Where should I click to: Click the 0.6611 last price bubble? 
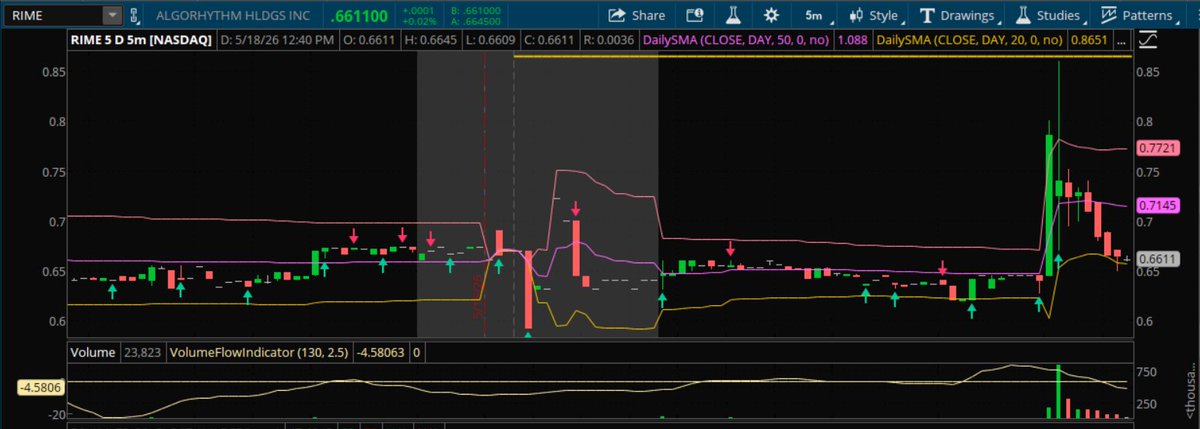coord(1158,257)
